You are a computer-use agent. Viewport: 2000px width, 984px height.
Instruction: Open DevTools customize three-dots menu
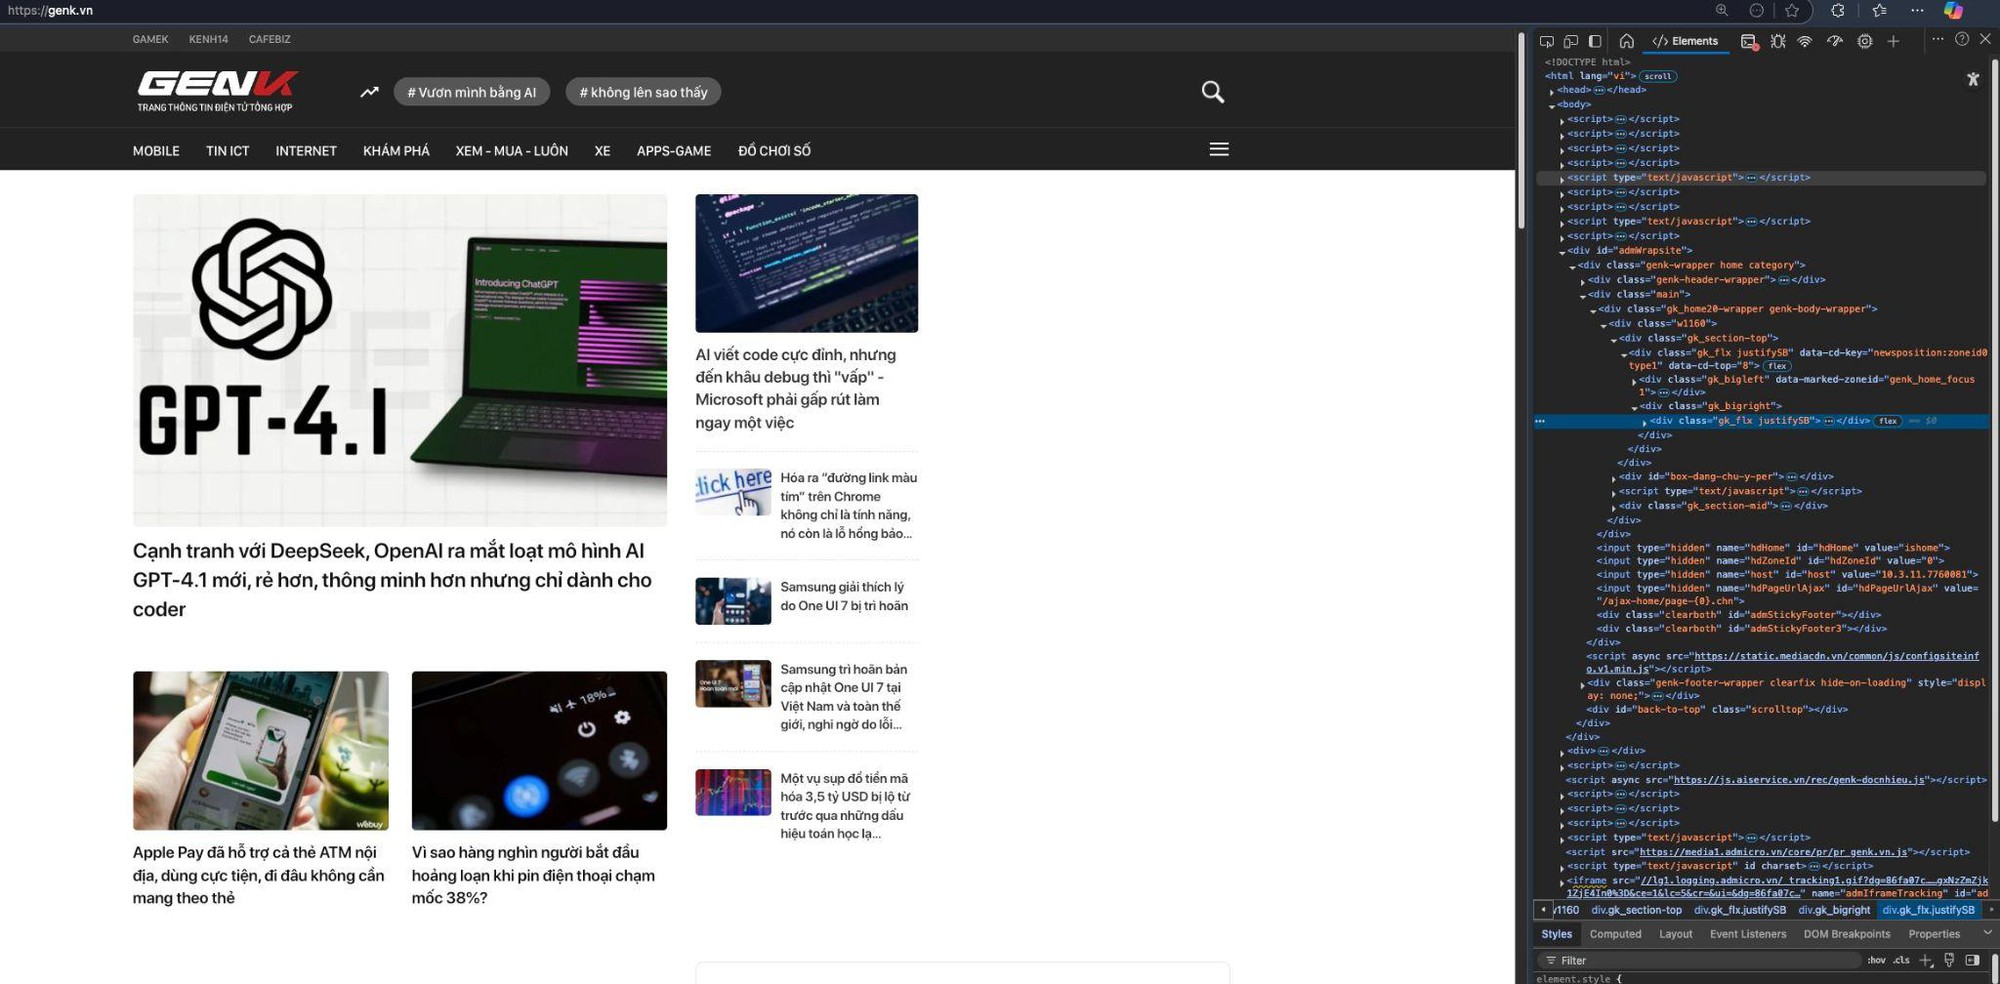tap(1937, 39)
